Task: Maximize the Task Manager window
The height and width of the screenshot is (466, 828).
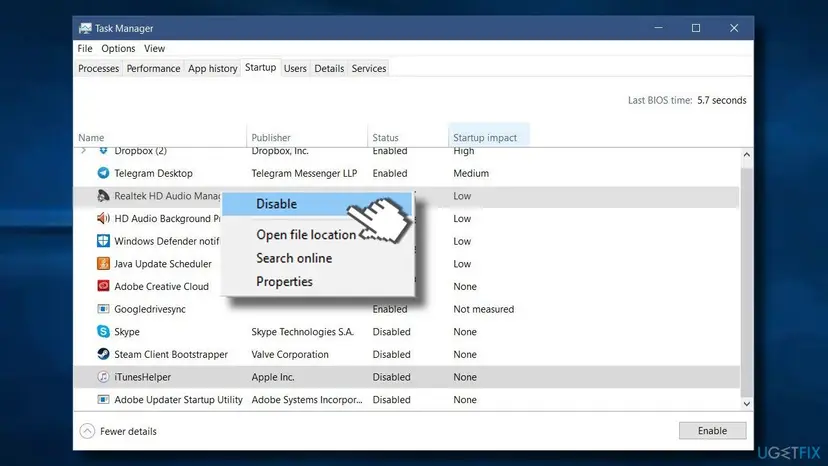Action: tap(696, 28)
